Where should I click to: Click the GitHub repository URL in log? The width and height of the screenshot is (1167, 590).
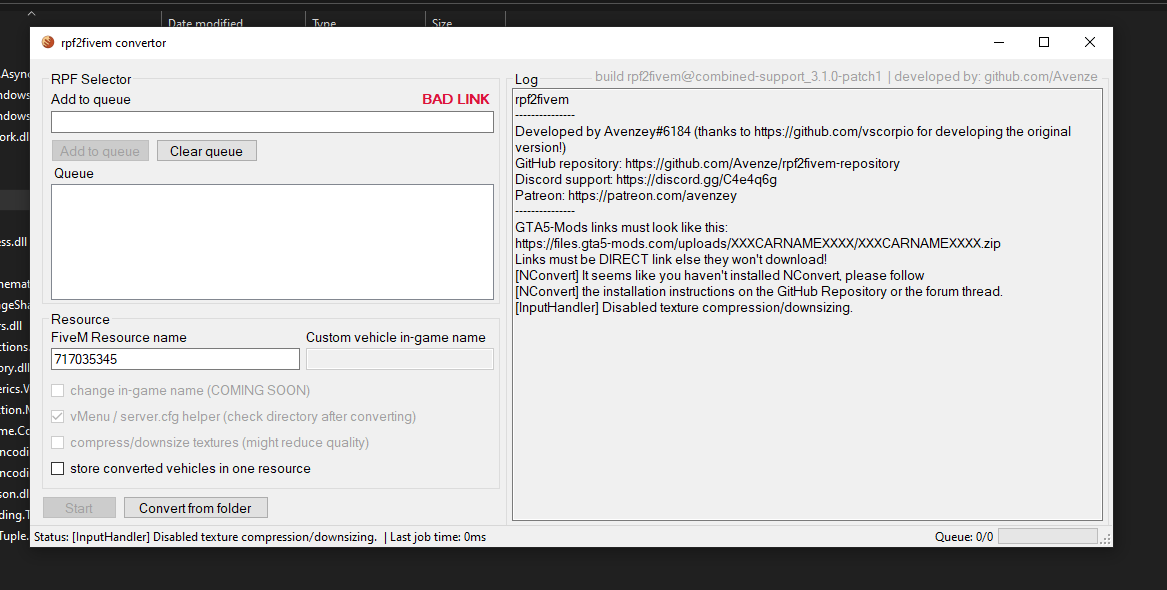pyautogui.click(x=762, y=164)
